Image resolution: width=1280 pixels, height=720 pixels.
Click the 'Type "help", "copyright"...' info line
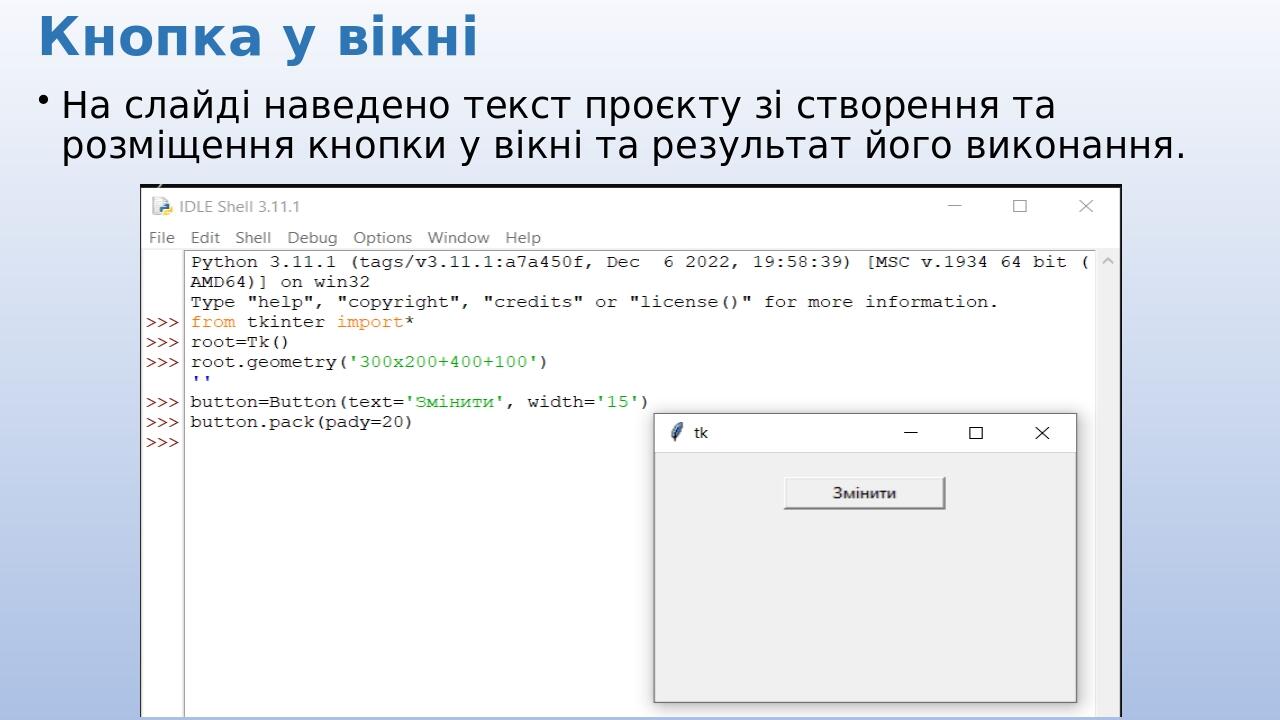tap(594, 302)
